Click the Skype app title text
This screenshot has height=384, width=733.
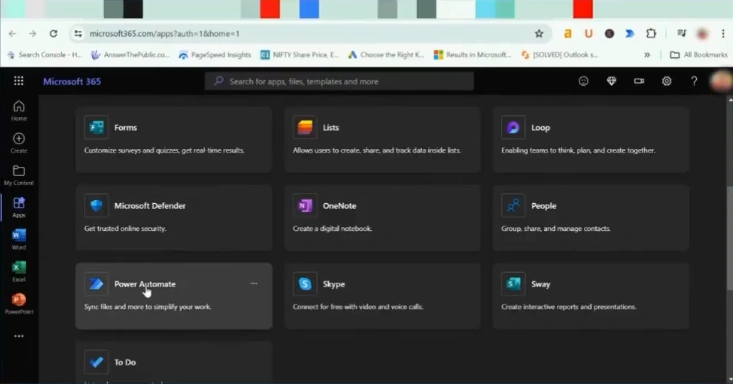click(x=334, y=284)
